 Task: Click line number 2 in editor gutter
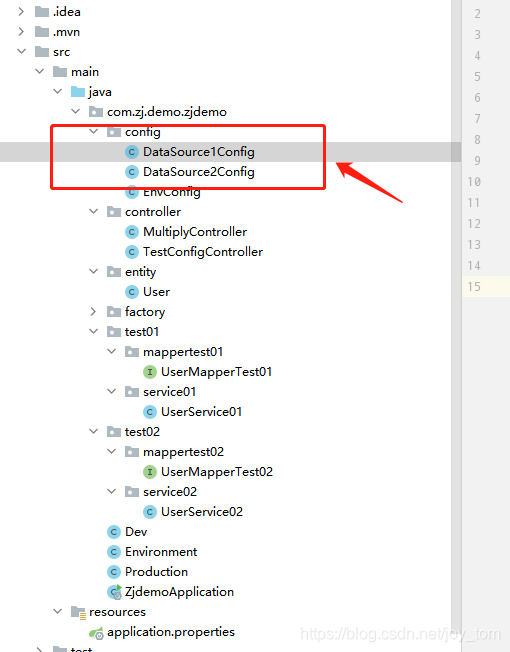coord(477,14)
